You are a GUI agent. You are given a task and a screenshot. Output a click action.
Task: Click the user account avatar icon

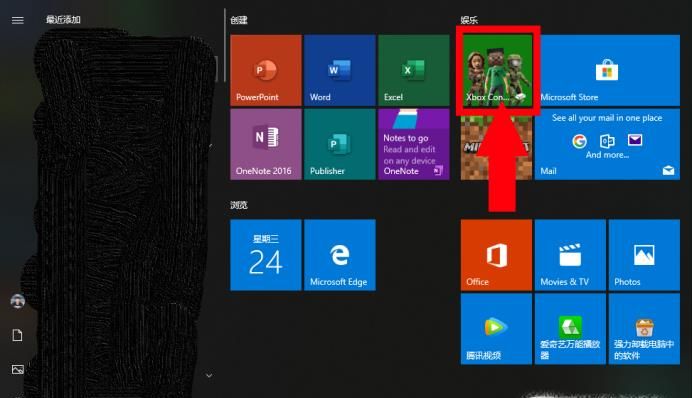[18, 301]
